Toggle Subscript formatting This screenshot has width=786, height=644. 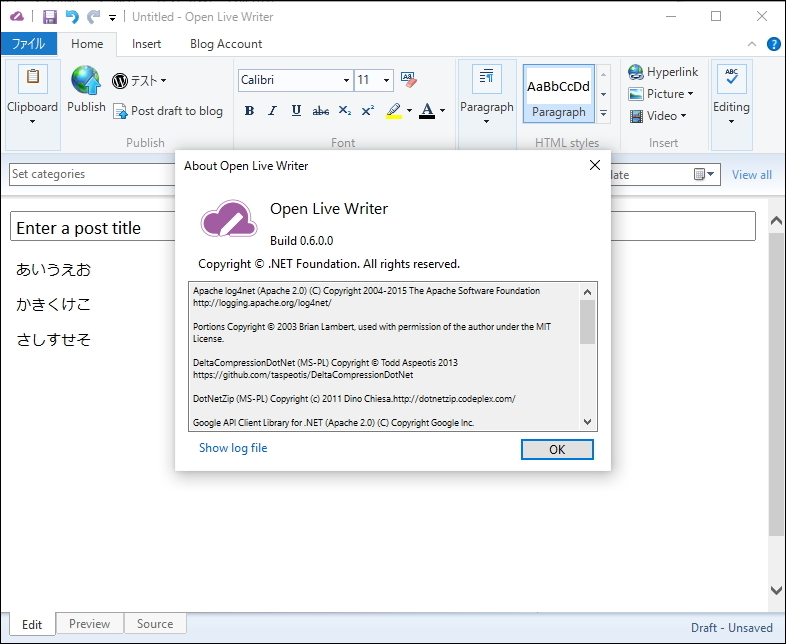344,111
